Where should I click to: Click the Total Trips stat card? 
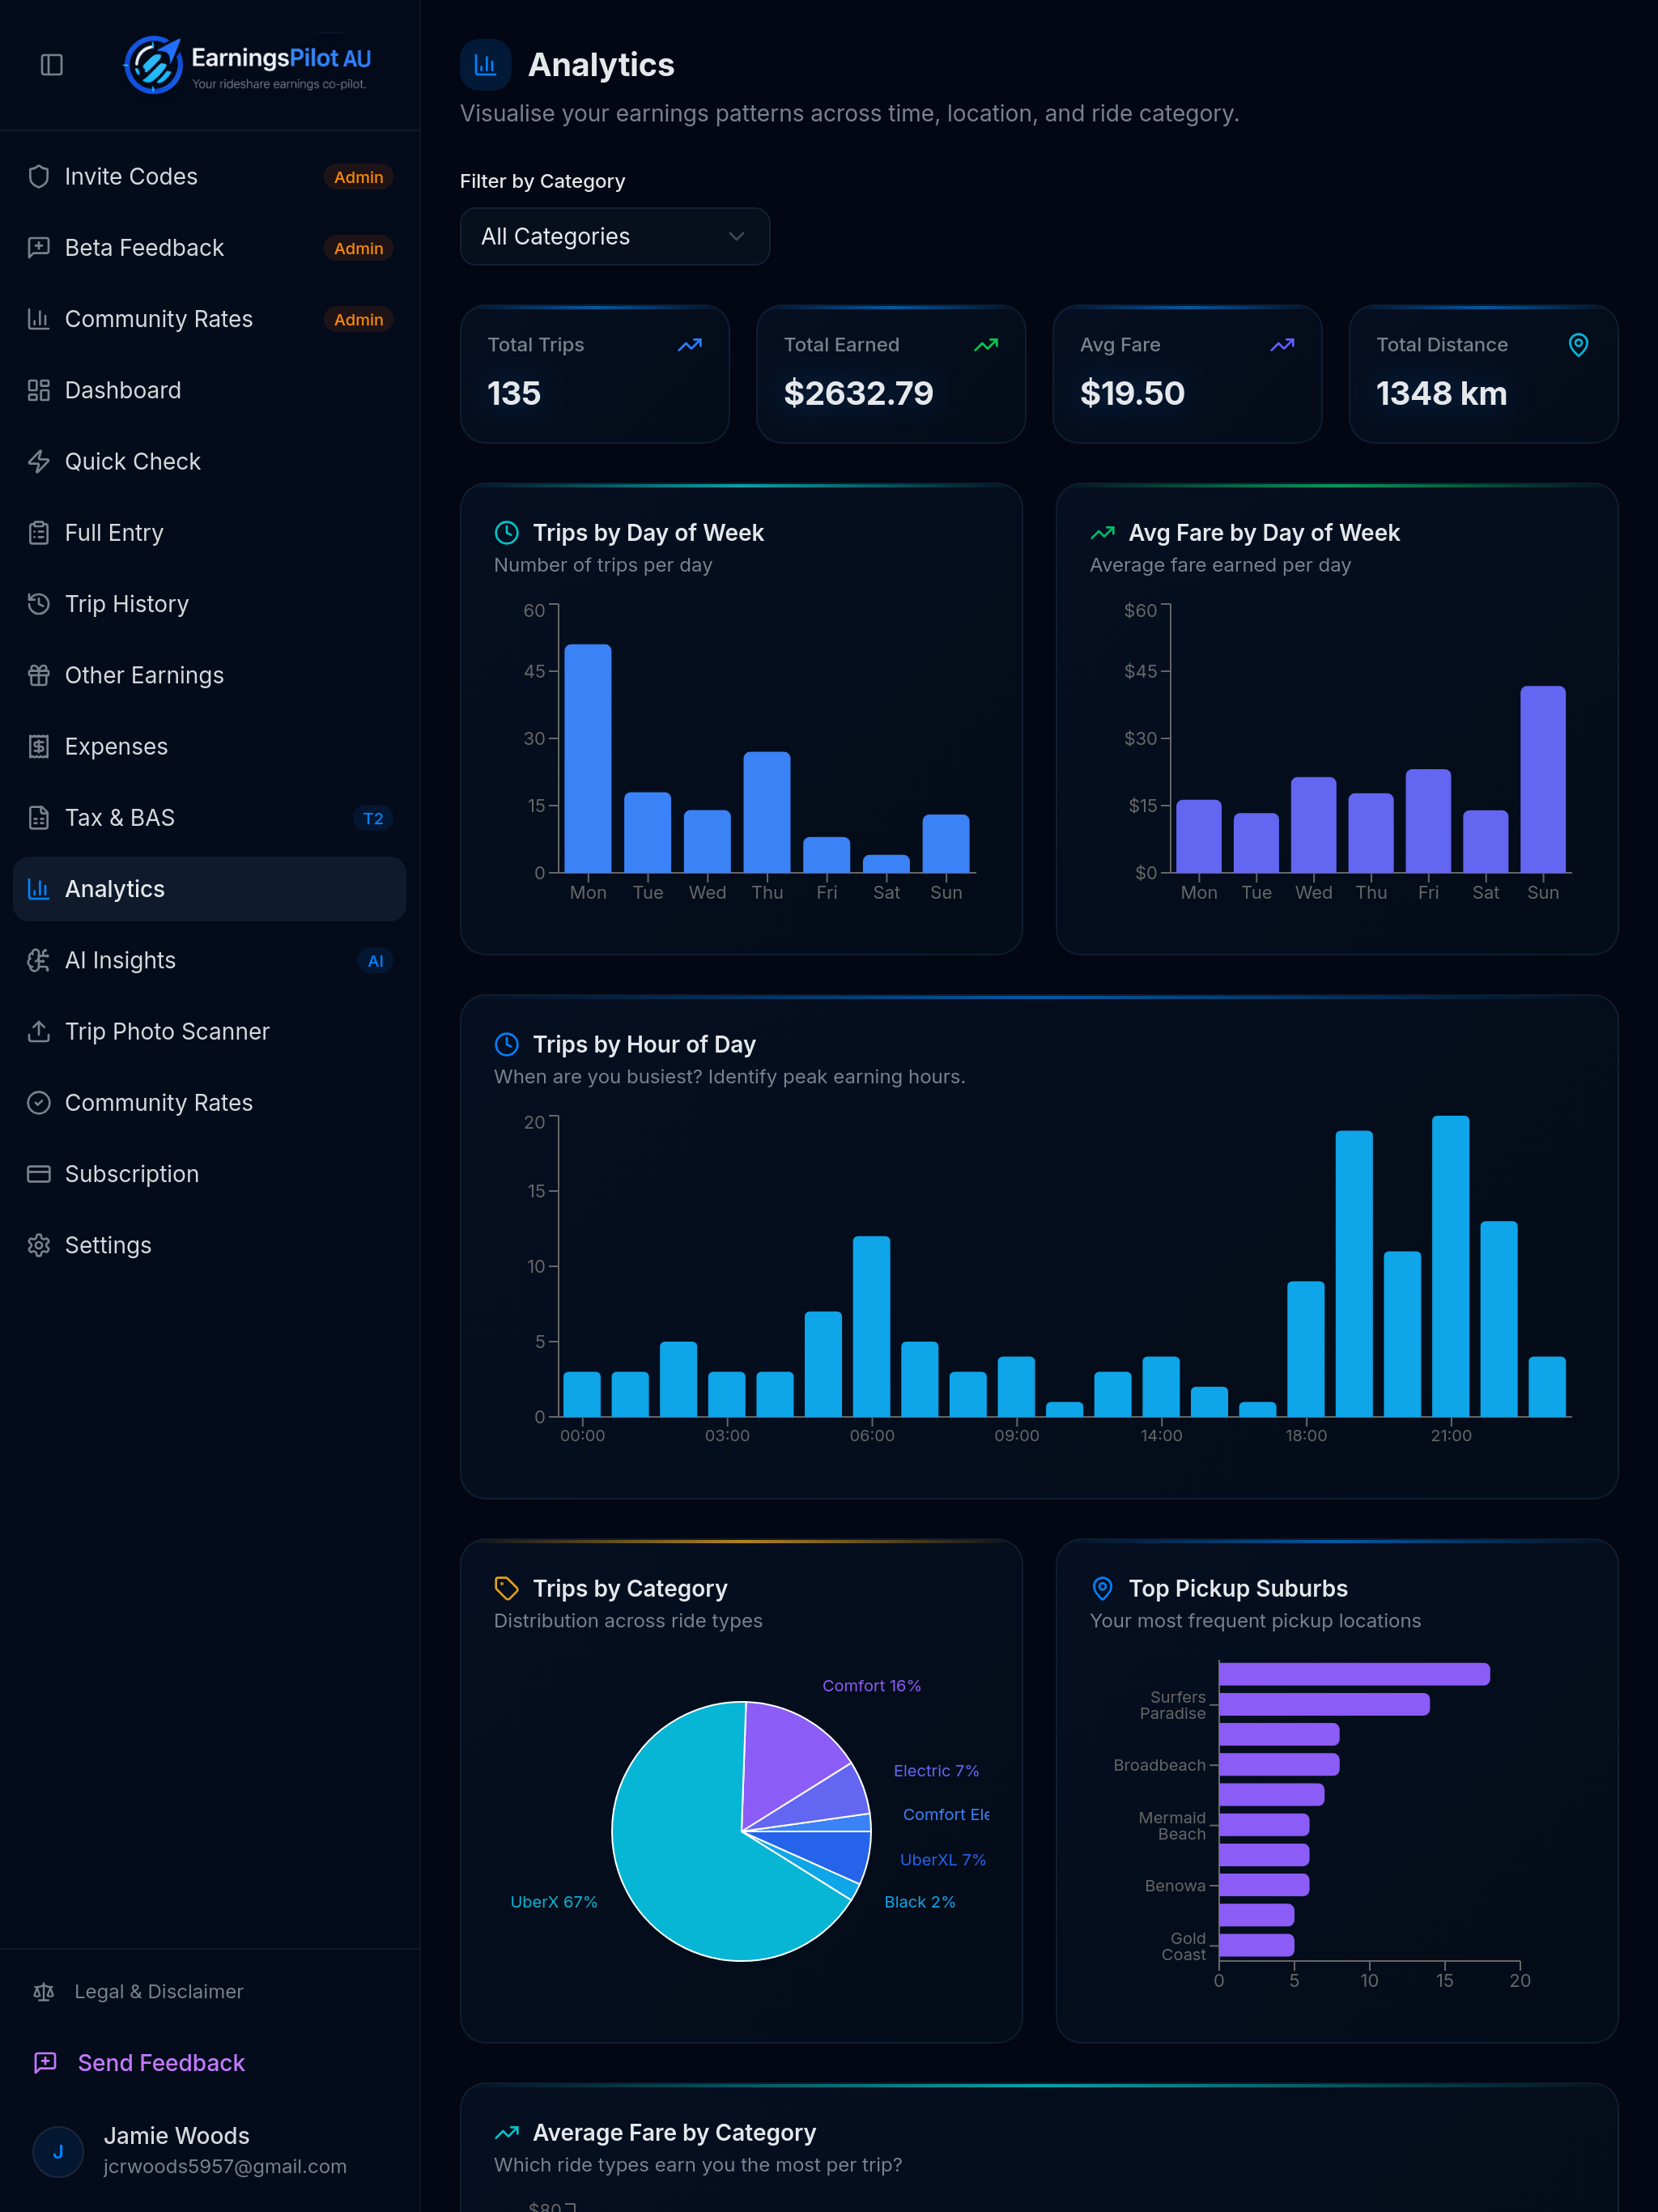595,374
